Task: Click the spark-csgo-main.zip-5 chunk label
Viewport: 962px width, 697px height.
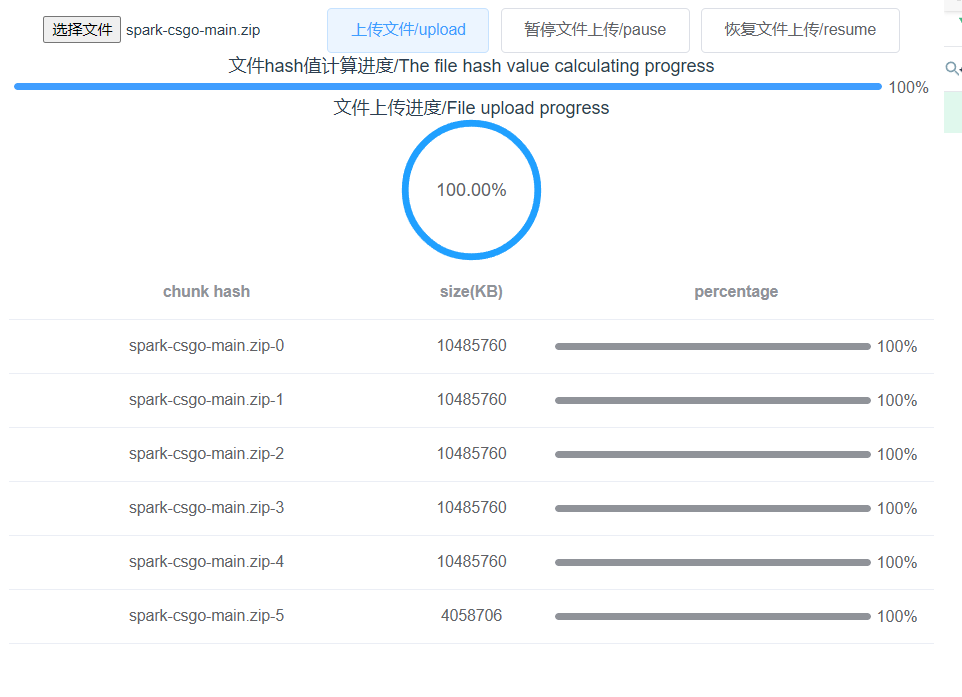Action: pyautogui.click(x=206, y=615)
